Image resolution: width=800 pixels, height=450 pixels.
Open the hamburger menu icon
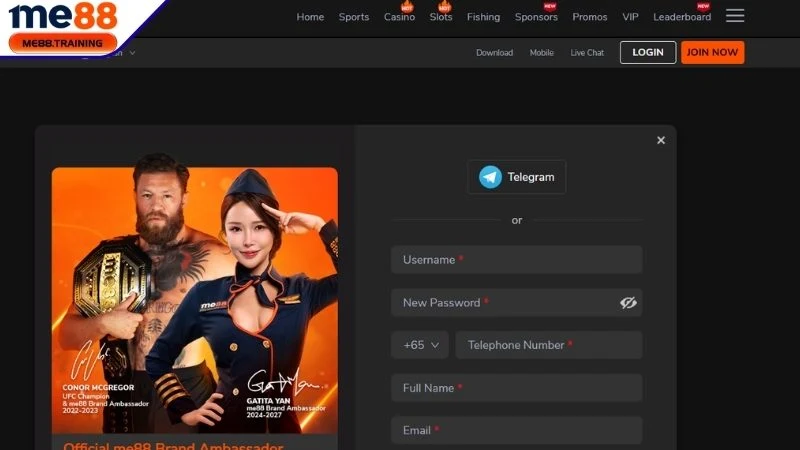[x=735, y=16]
